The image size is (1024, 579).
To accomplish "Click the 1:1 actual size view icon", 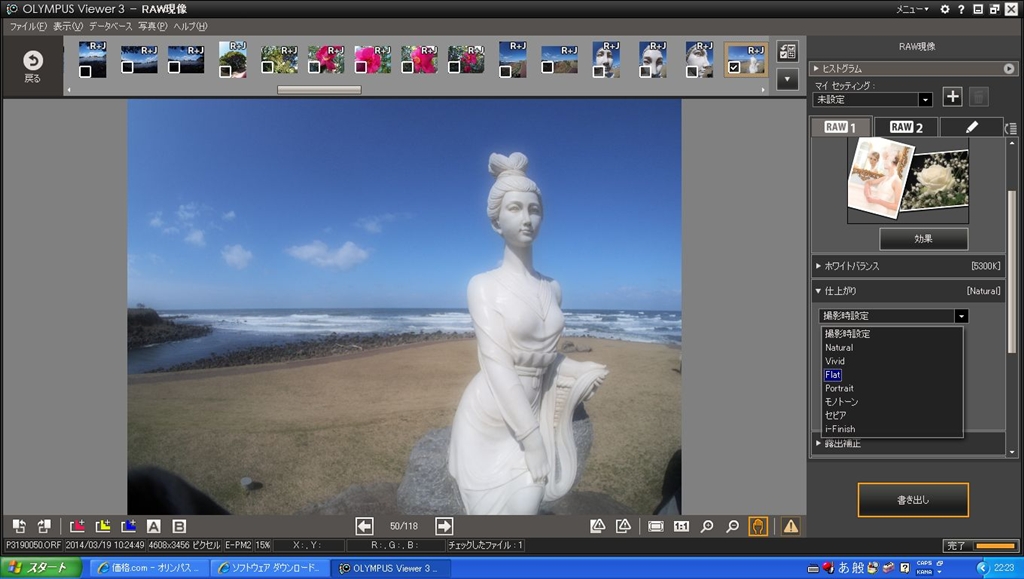I will coord(681,526).
